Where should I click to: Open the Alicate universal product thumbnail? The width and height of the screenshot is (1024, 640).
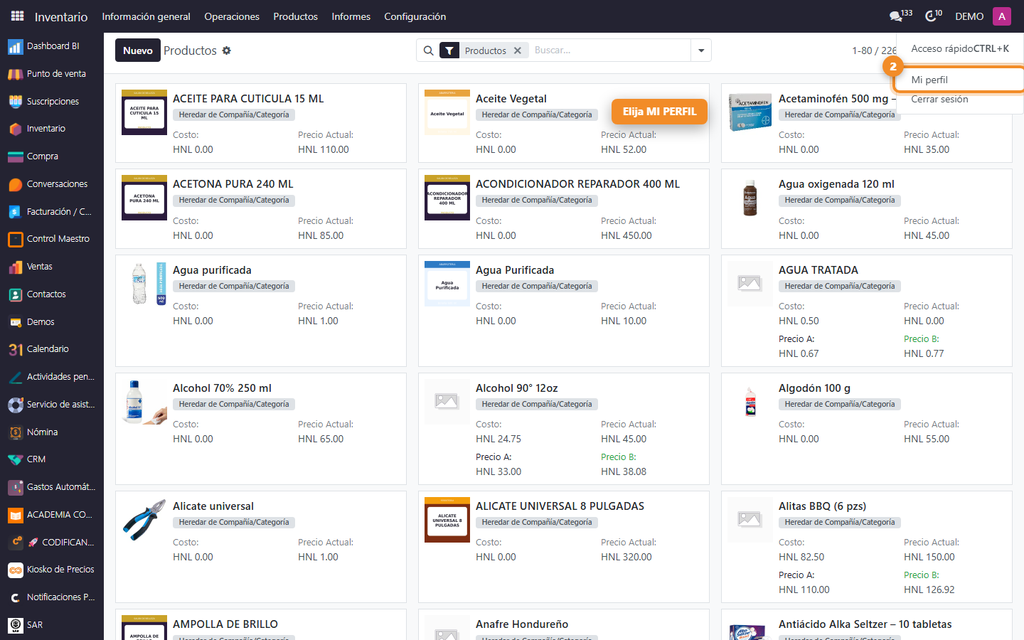tap(144, 521)
